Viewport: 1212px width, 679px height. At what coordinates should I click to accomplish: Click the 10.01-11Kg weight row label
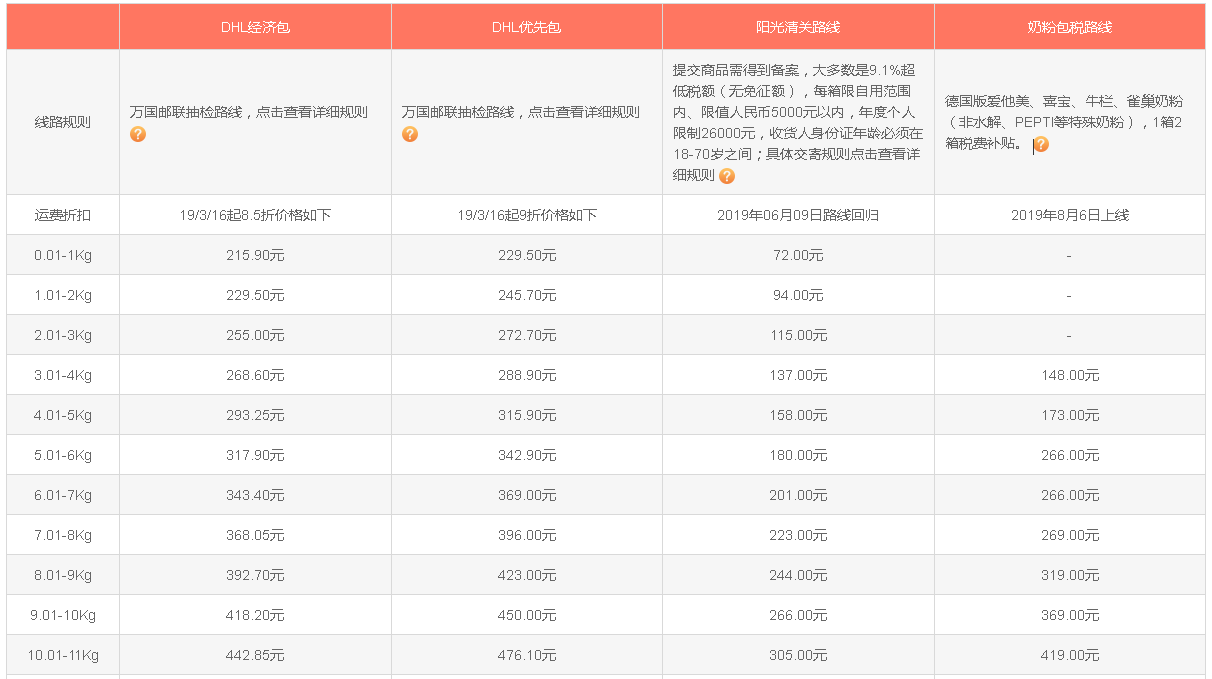63,655
